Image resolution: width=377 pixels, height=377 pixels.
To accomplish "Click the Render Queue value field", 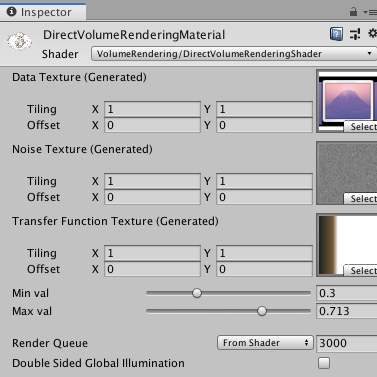I will click(347, 343).
